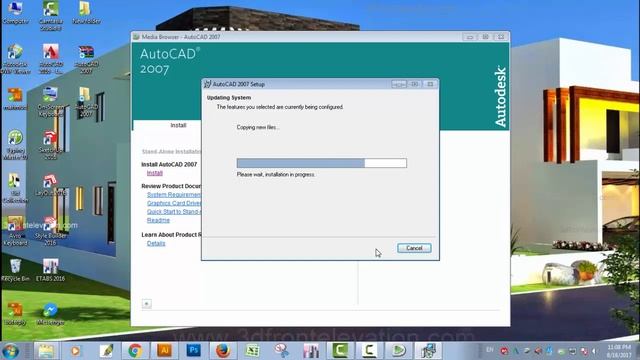This screenshot has width=640, height=360.
Task: Click the installation progress bar
Action: pos(322,163)
